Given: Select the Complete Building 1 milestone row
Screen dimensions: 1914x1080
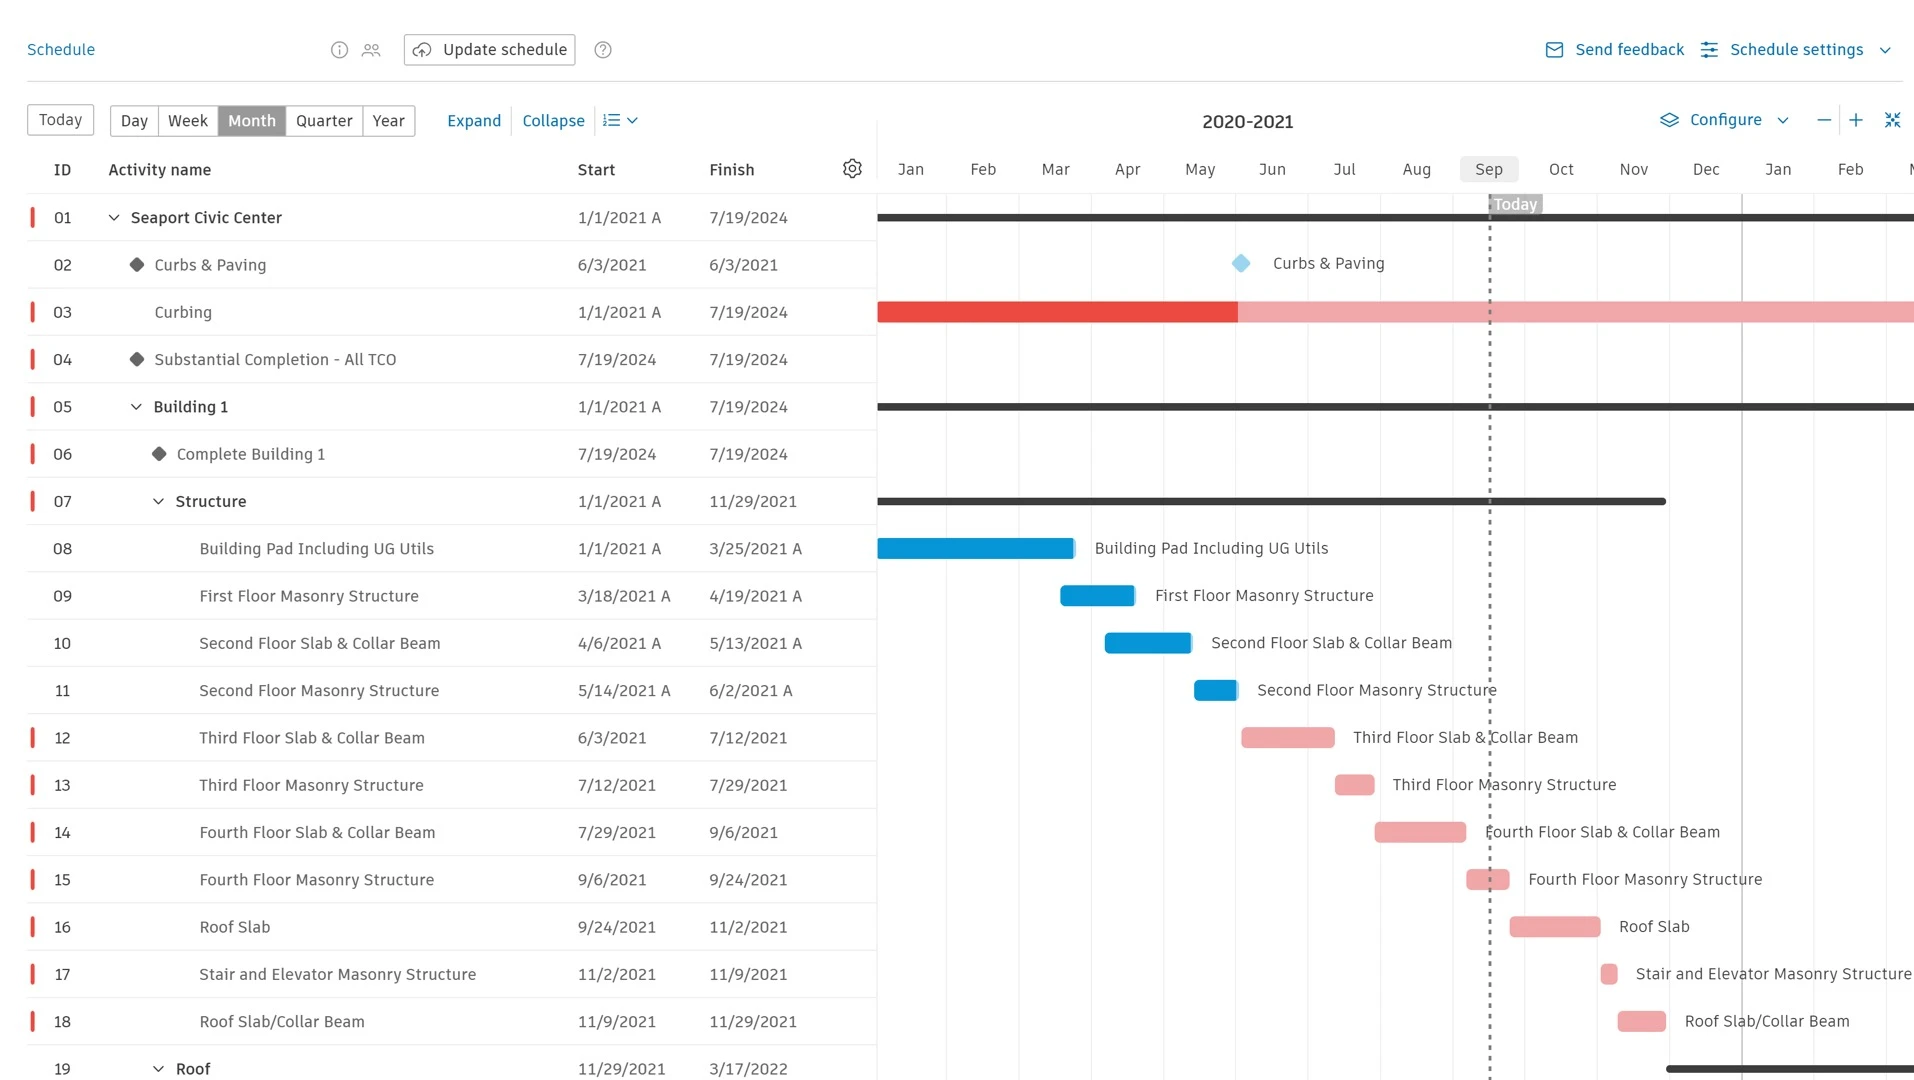Looking at the screenshot, I should tap(452, 454).
